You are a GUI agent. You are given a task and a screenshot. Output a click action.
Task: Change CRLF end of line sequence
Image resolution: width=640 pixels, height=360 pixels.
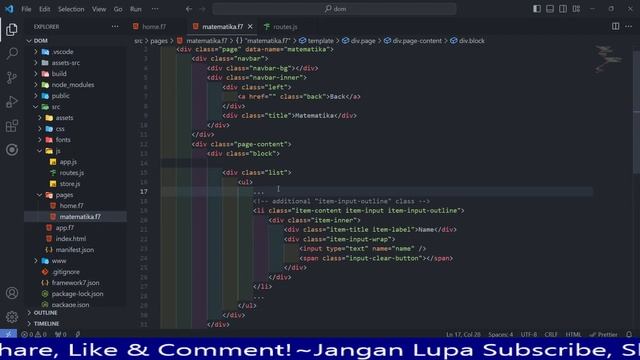point(551,334)
